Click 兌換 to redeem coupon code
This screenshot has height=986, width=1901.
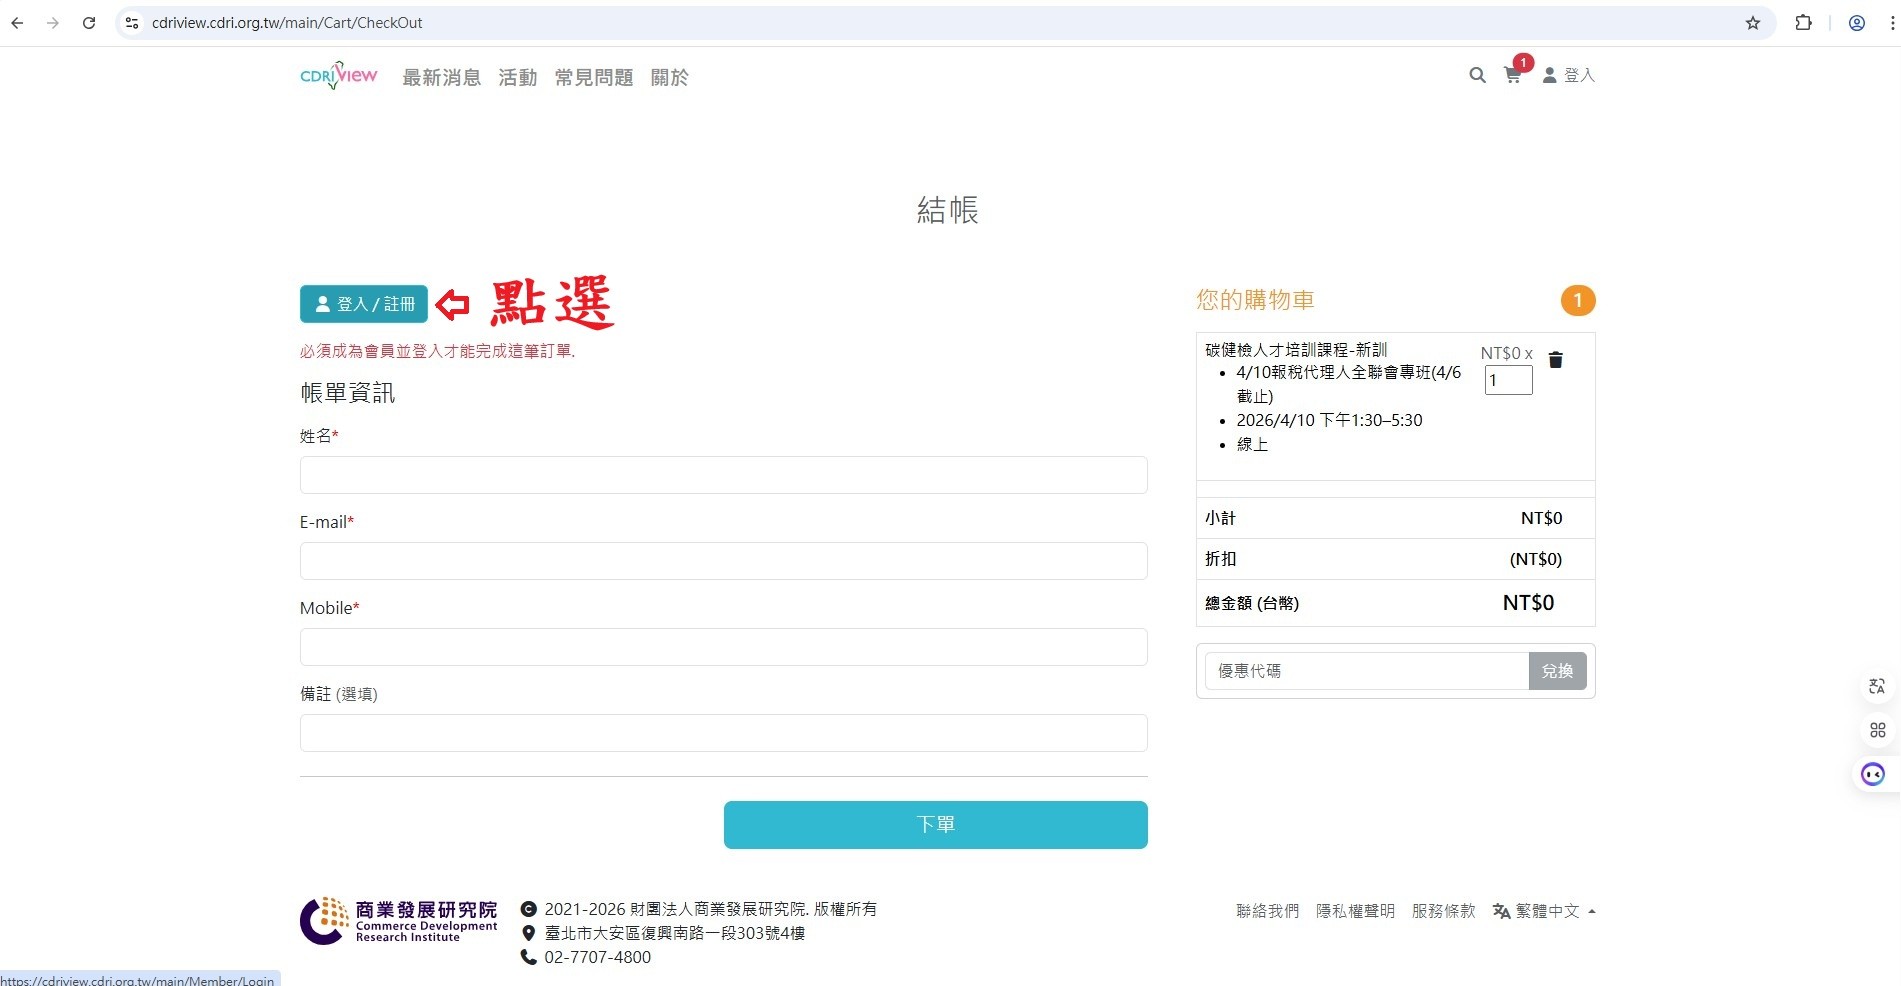click(1557, 671)
